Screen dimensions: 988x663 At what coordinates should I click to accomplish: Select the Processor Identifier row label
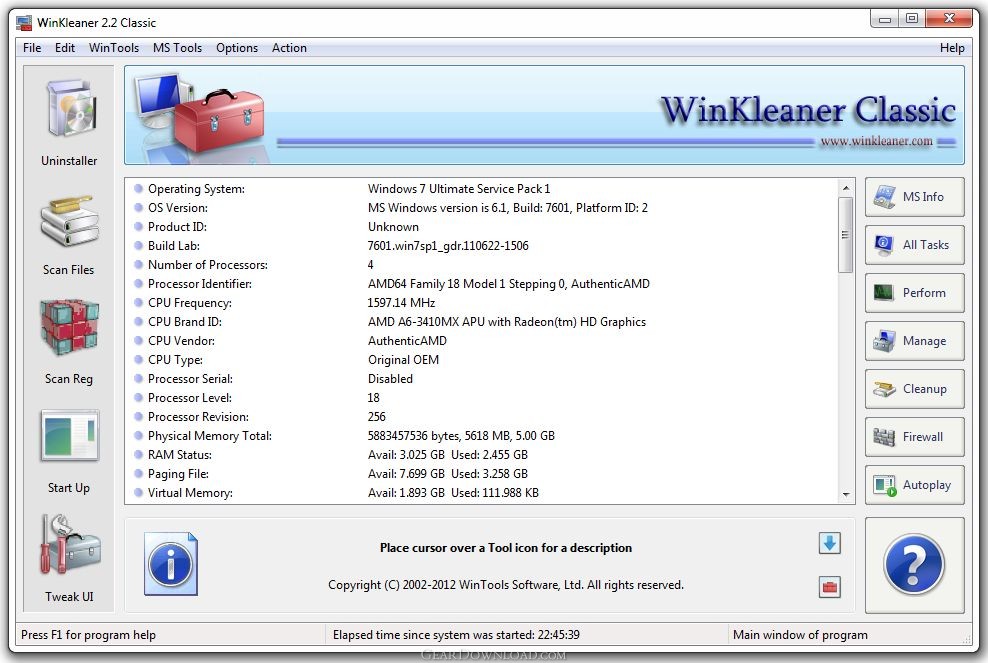click(x=200, y=284)
